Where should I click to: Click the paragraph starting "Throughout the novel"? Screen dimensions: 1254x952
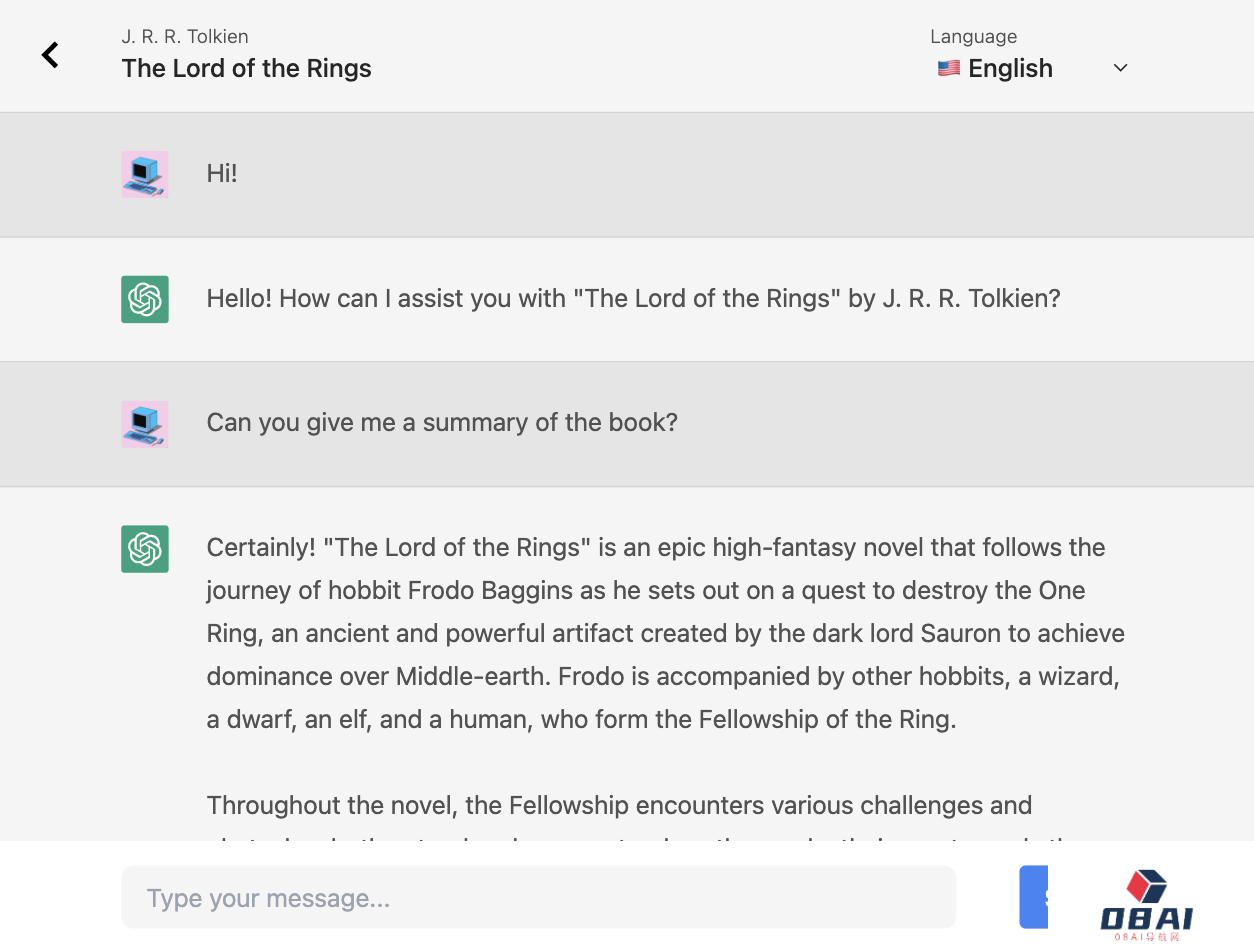coord(666,818)
